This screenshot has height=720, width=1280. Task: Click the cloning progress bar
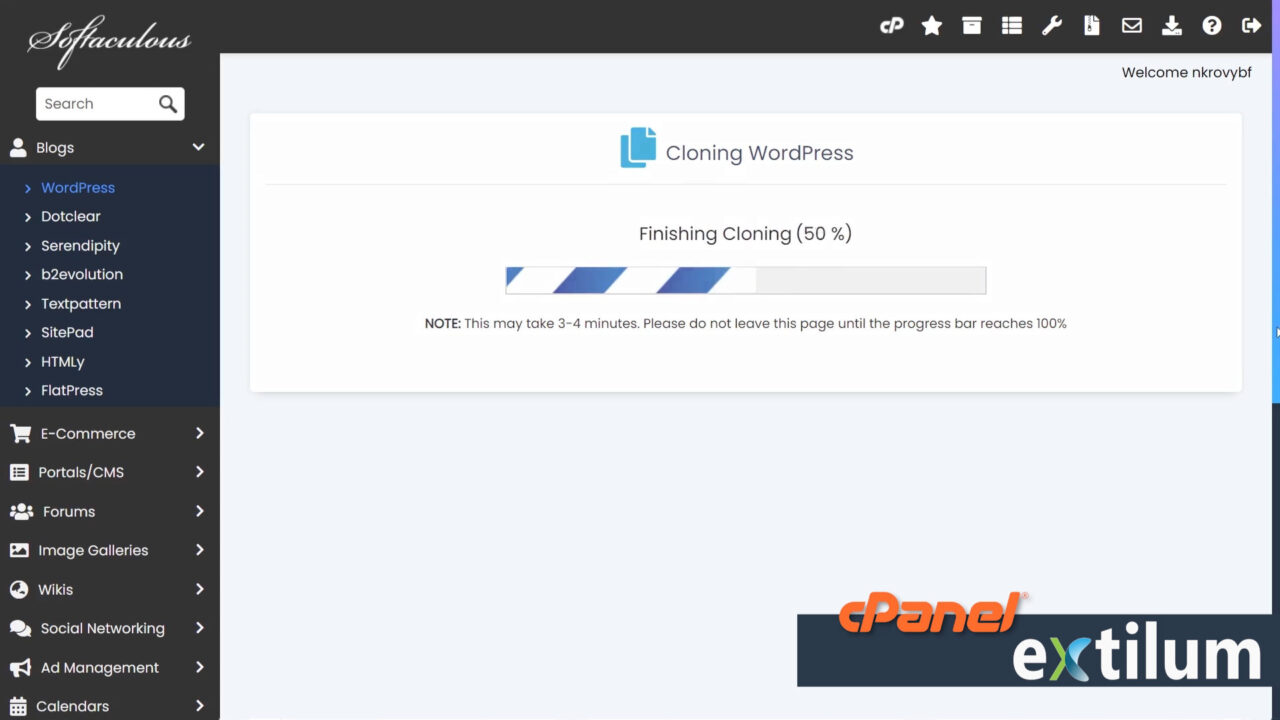745,280
